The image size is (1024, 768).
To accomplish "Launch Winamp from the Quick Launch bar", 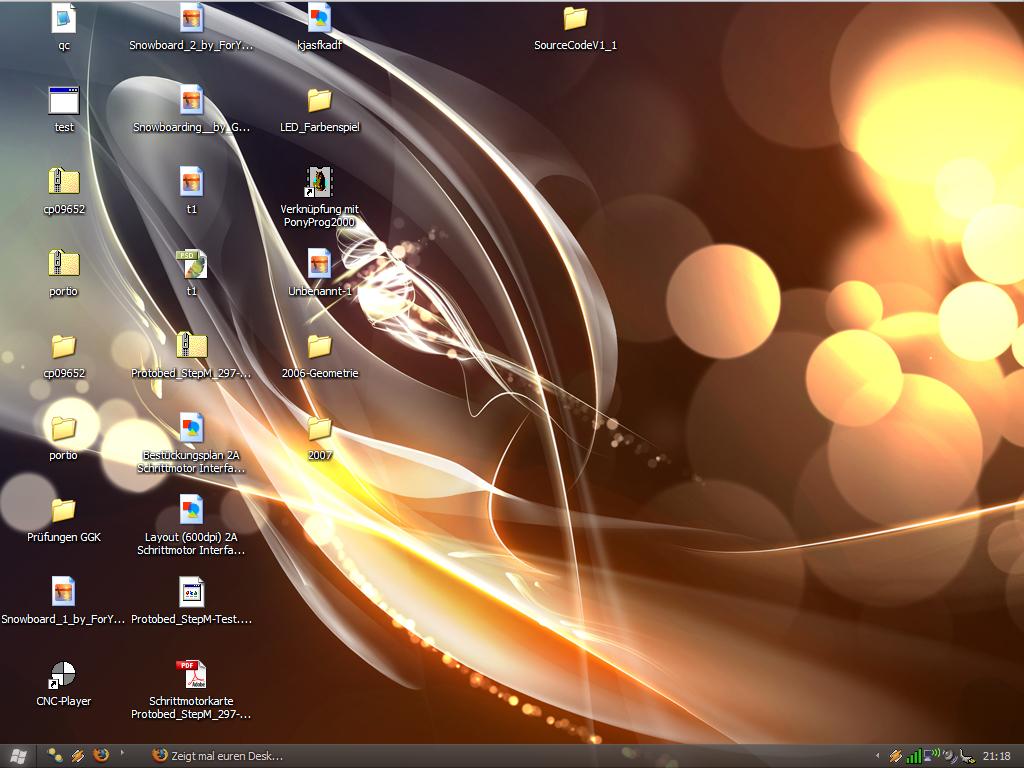I will (x=78, y=756).
